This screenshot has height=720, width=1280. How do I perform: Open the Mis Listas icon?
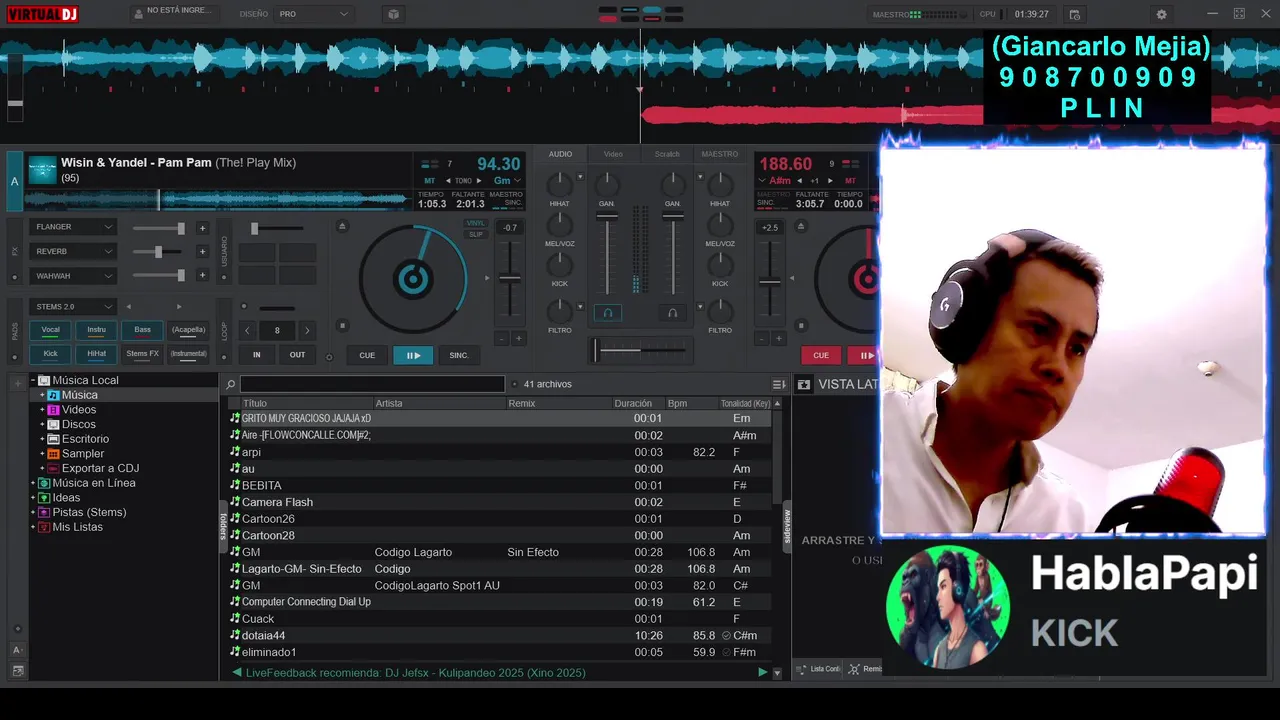(x=44, y=527)
